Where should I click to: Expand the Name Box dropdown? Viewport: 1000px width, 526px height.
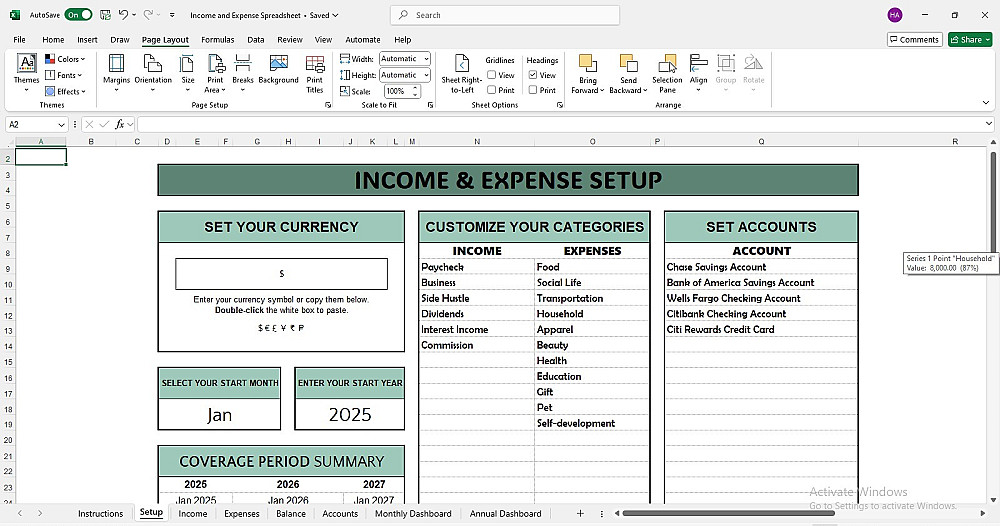coord(61,125)
